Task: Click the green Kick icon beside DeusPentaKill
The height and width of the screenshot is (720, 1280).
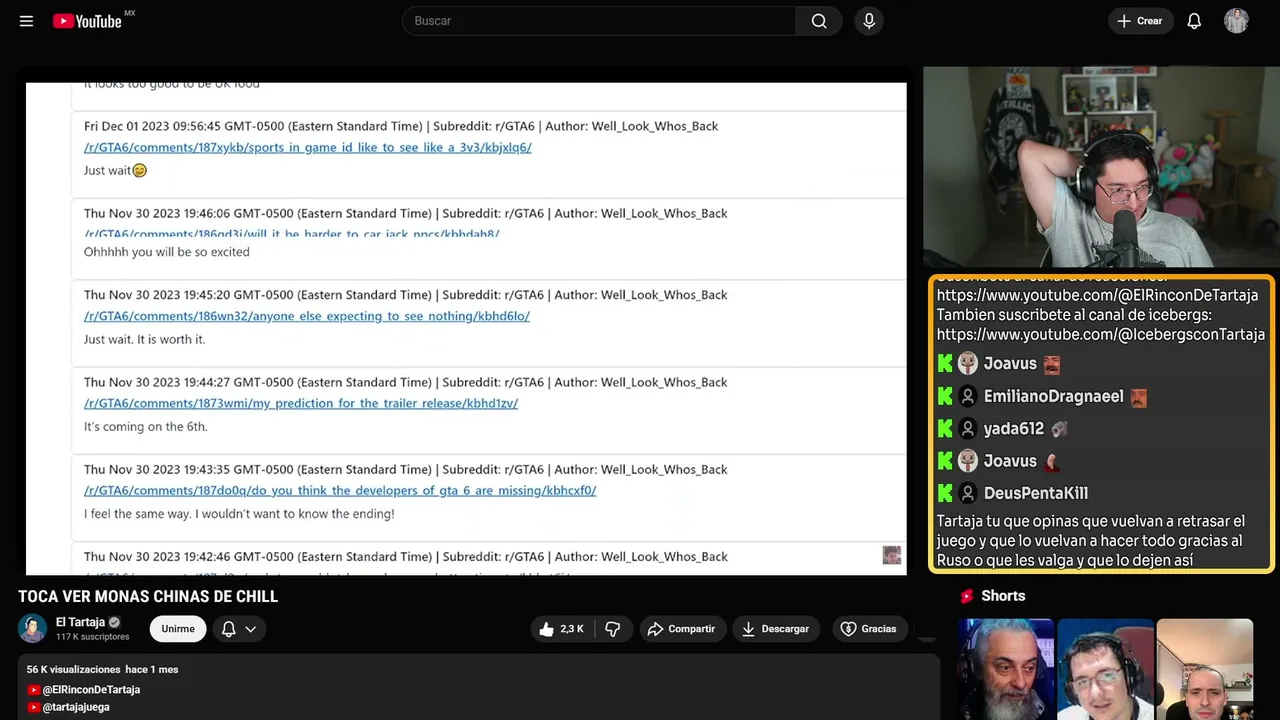Action: [945, 493]
